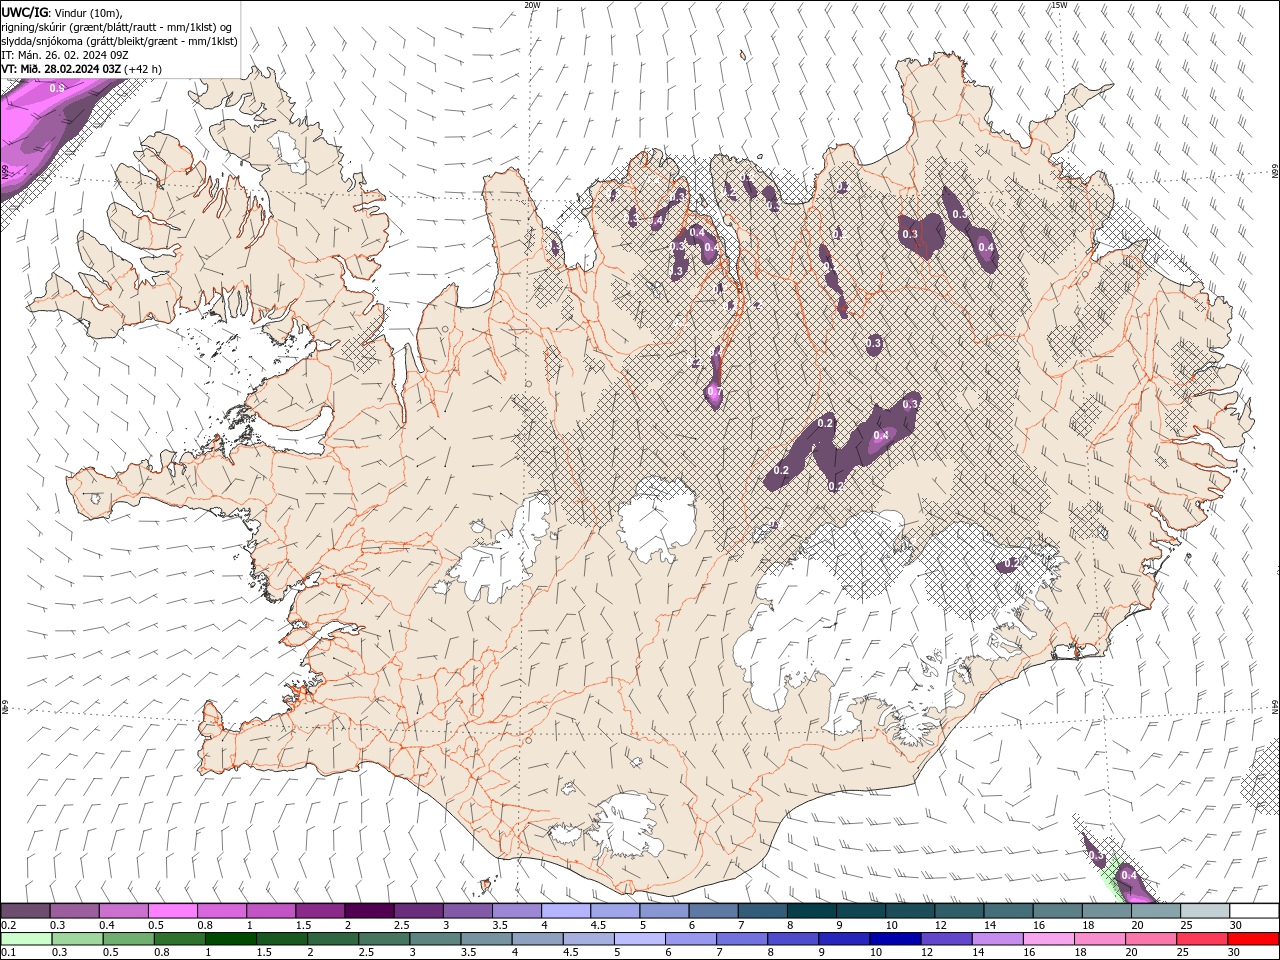The height and width of the screenshot is (960, 1280).
Task: Click the '0.1' label under lower legend row
Action: [8, 952]
